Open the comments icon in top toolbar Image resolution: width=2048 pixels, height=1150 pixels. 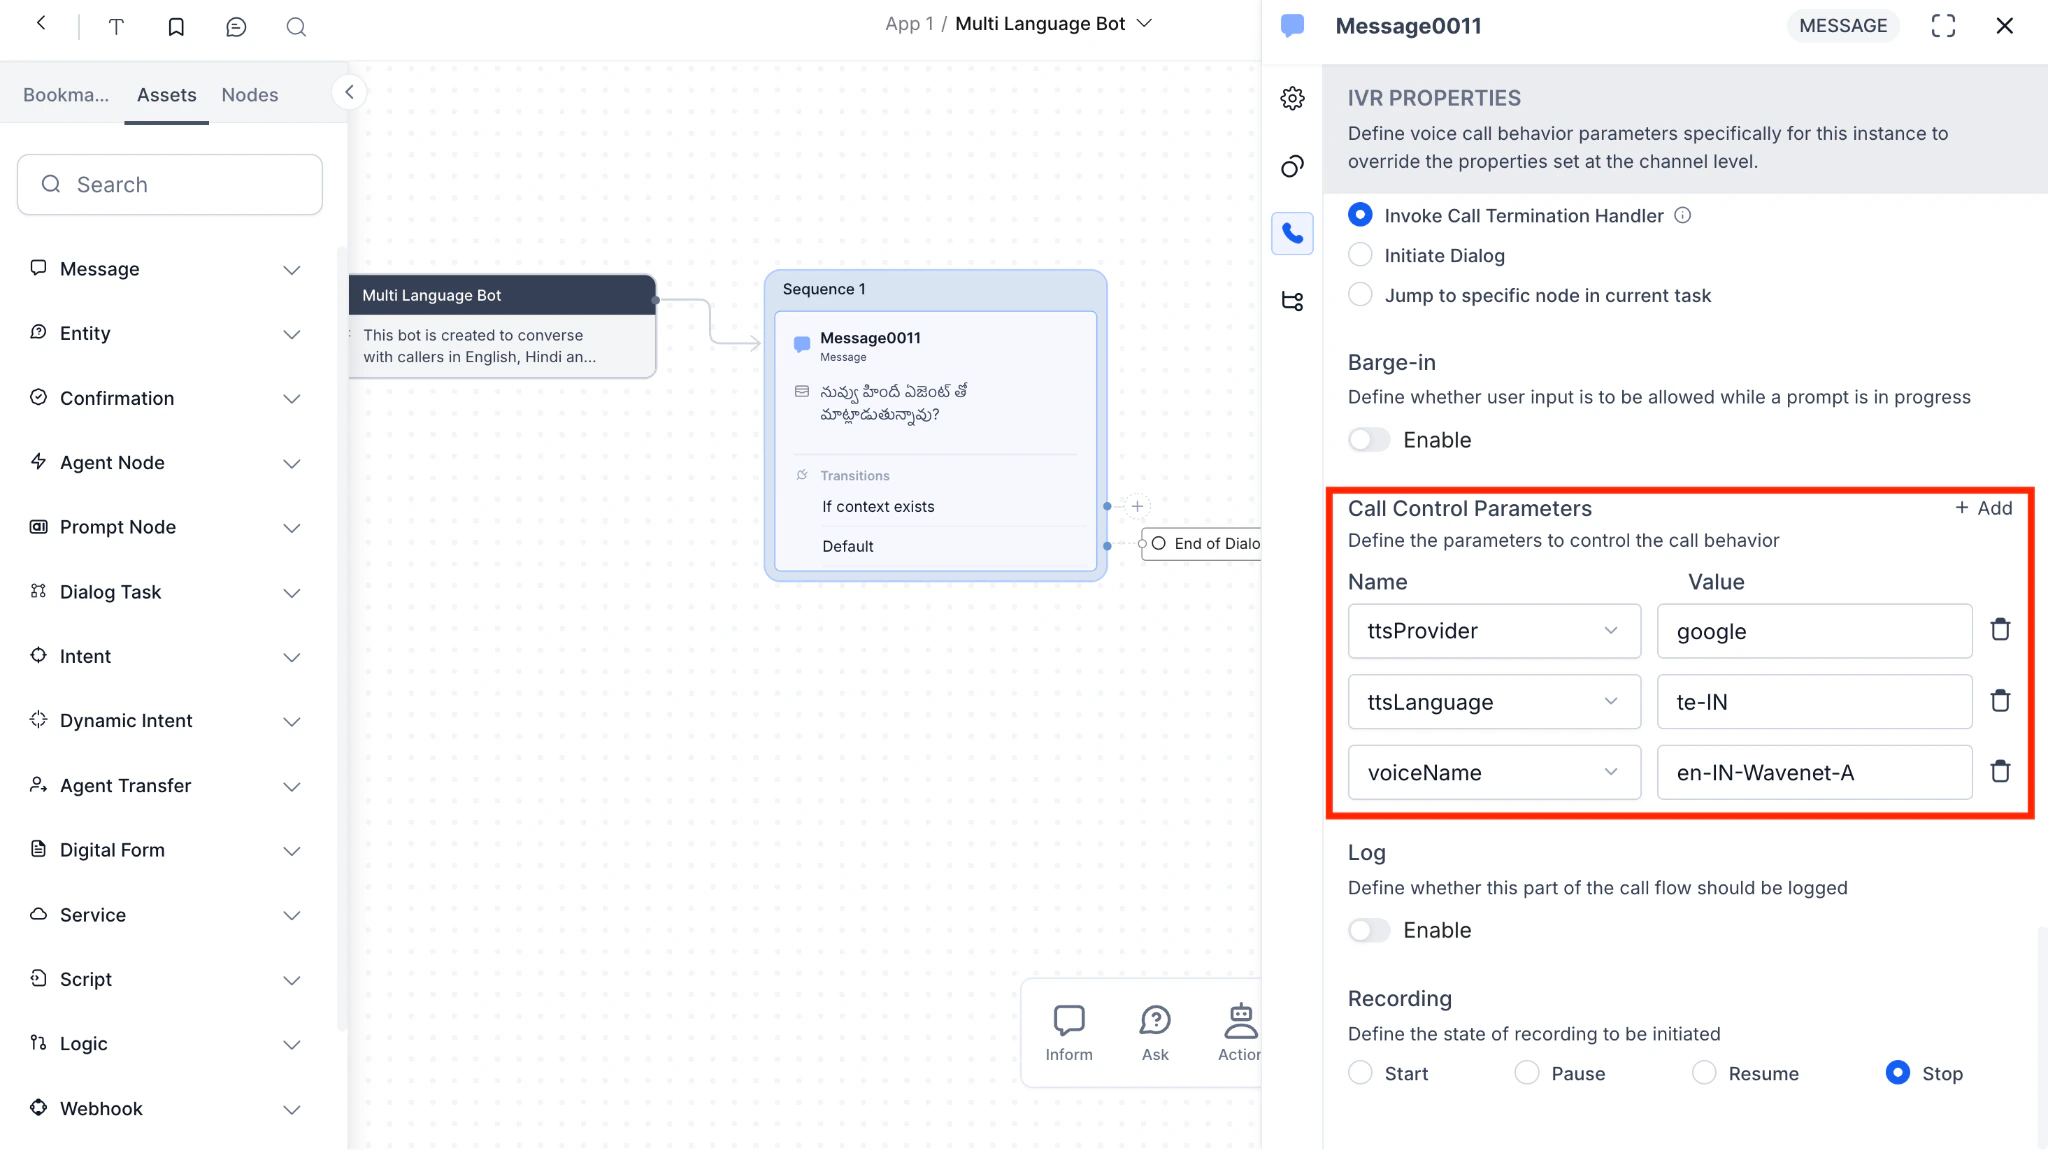236,27
